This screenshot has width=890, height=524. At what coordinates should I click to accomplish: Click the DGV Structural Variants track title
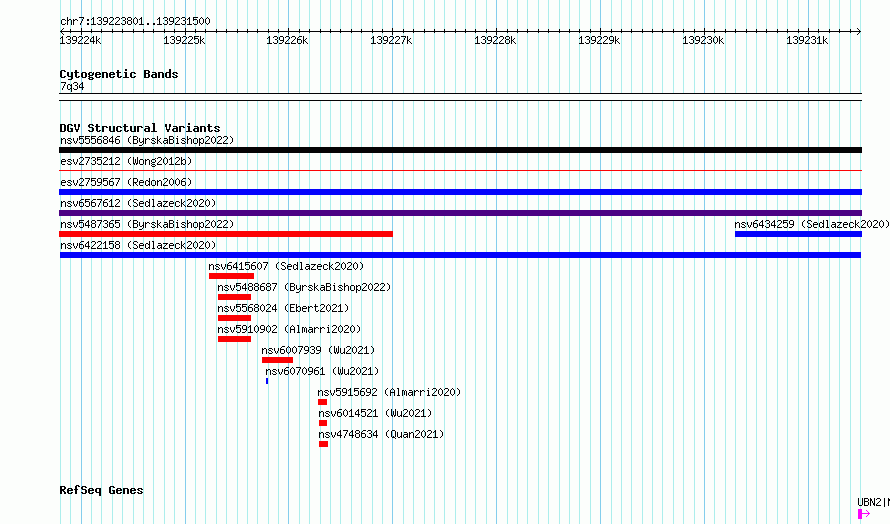tap(140, 128)
